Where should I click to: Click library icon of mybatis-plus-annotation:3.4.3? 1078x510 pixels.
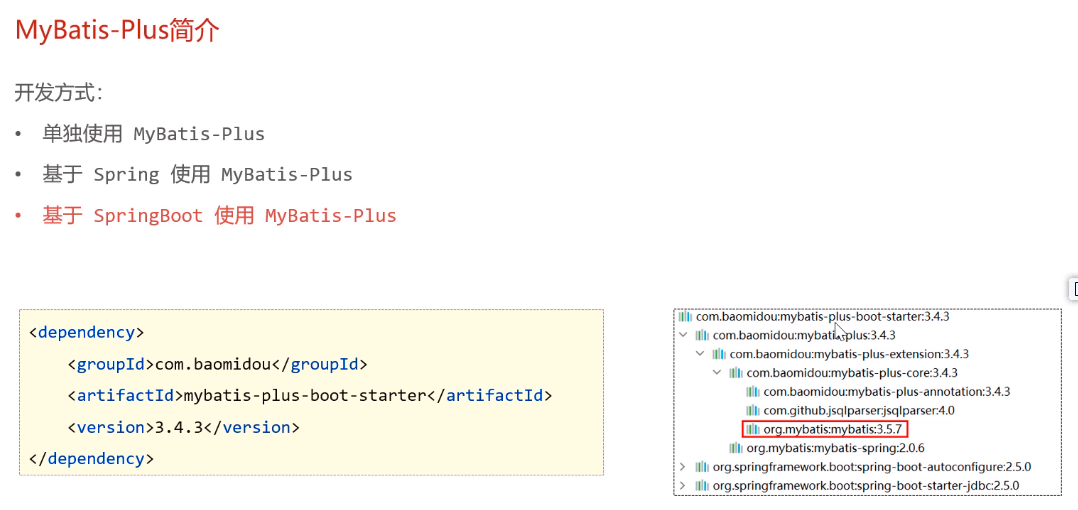click(753, 392)
